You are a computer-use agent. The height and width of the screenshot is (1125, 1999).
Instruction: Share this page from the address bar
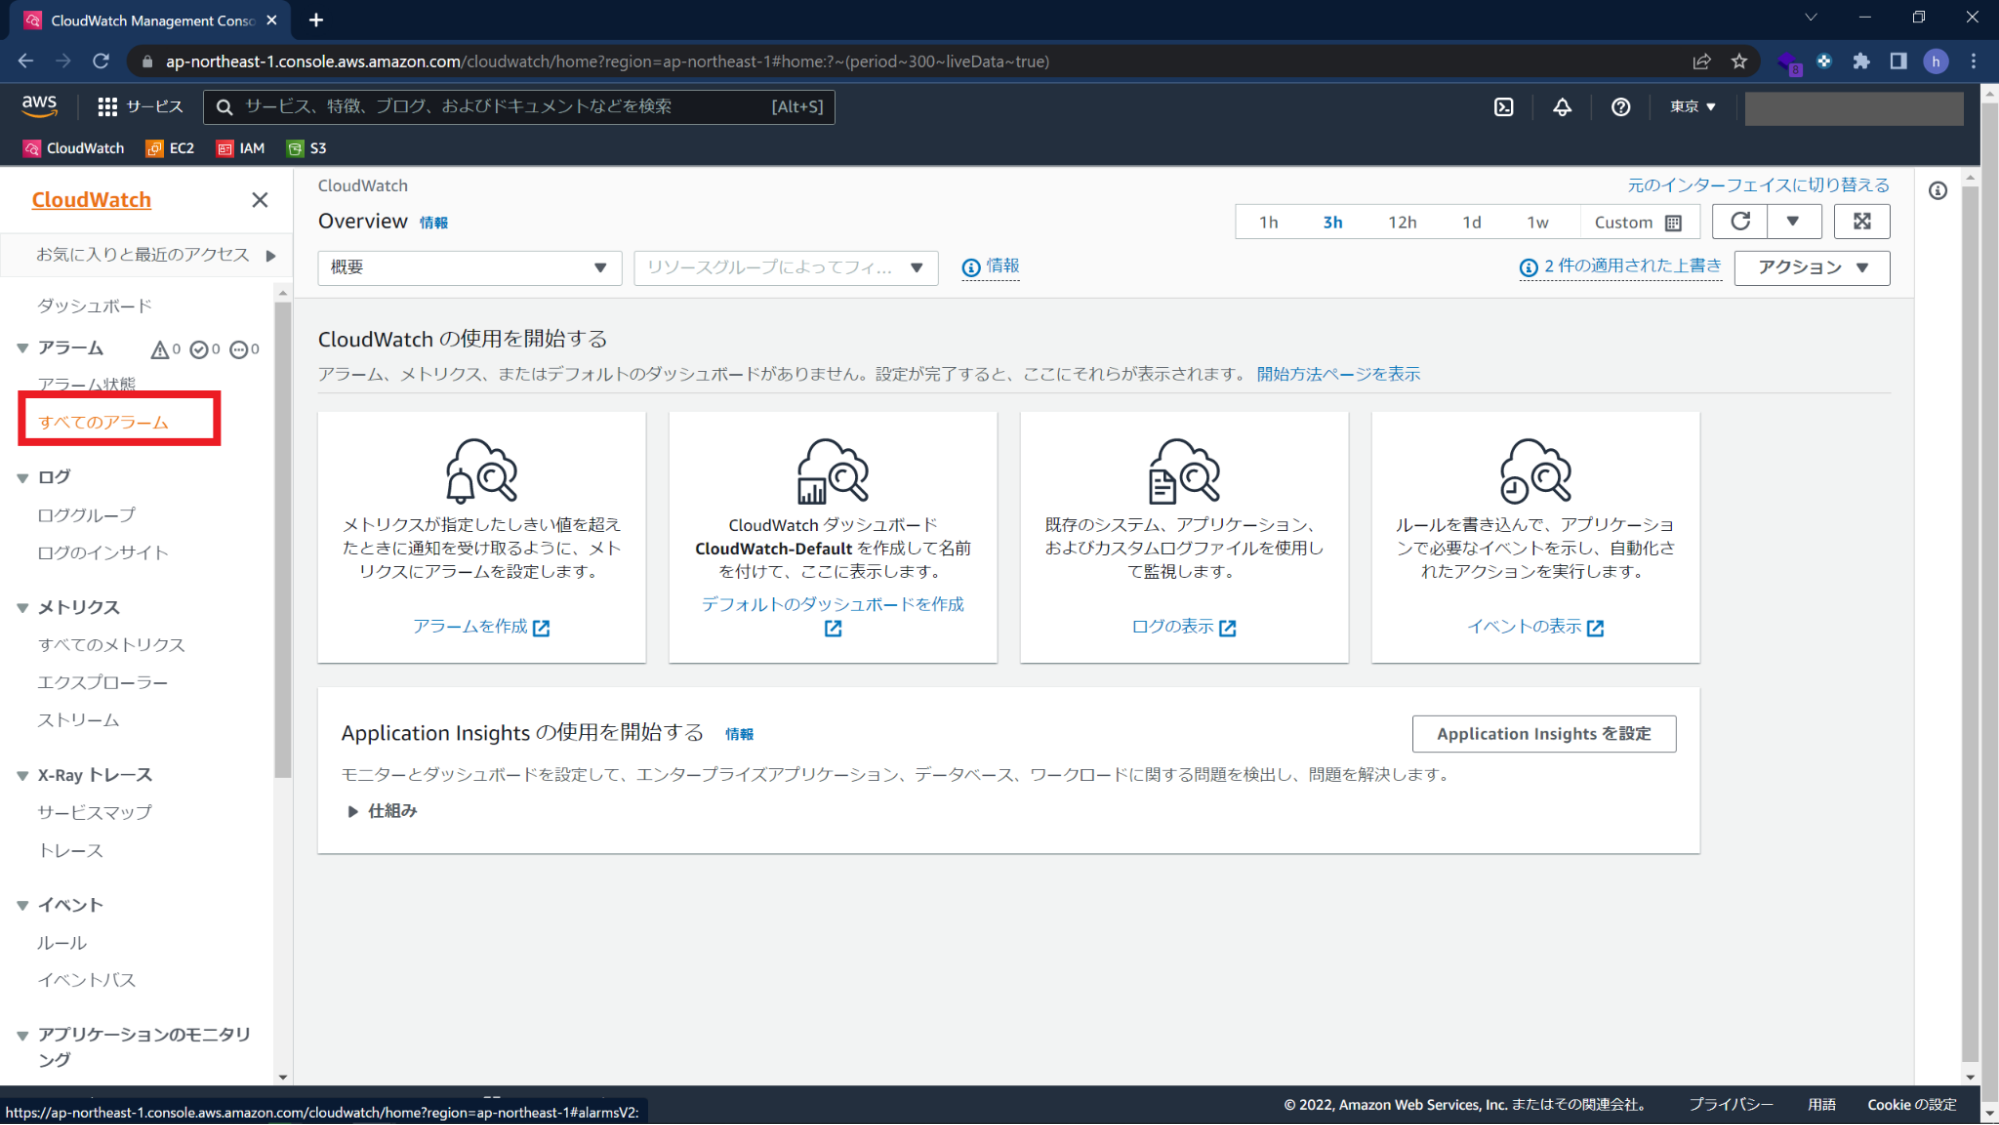tap(1701, 61)
